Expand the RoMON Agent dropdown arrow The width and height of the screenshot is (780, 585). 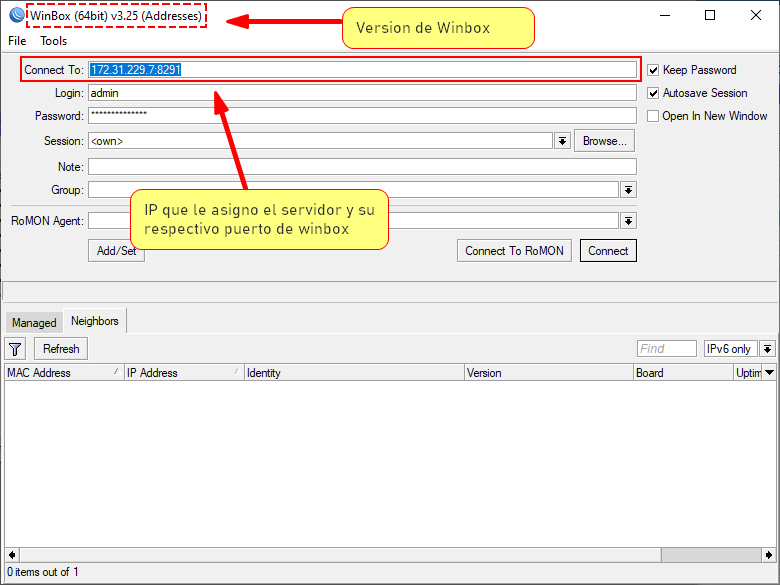628,221
